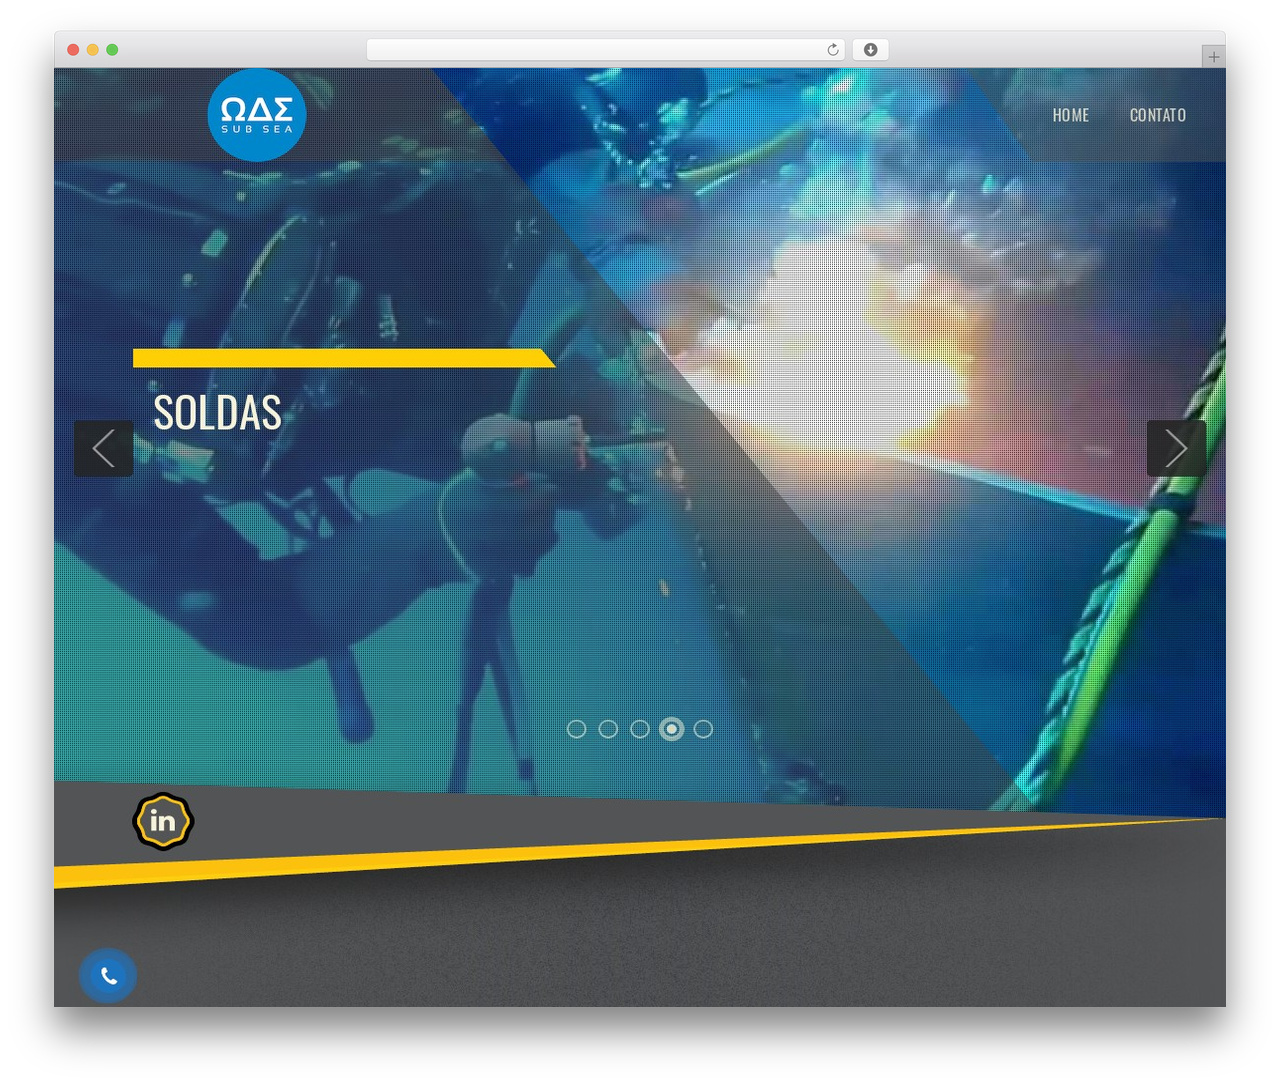Advance to next slide with right arrow

pyautogui.click(x=1176, y=448)
